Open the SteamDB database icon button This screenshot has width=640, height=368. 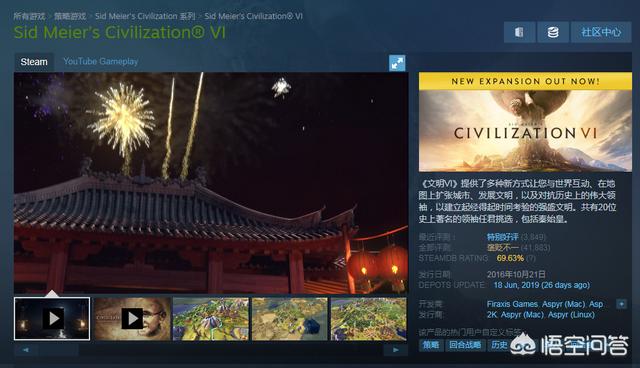tap(553, 32)
